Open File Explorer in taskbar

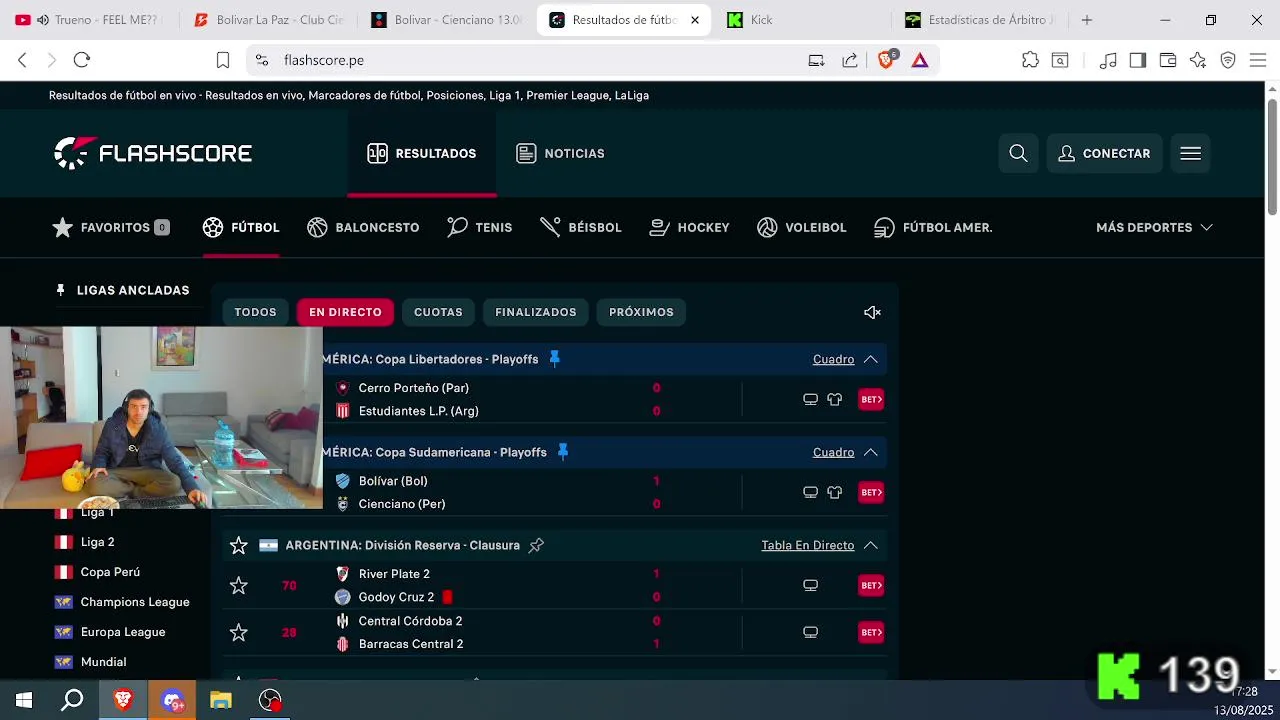coord(221,700)
